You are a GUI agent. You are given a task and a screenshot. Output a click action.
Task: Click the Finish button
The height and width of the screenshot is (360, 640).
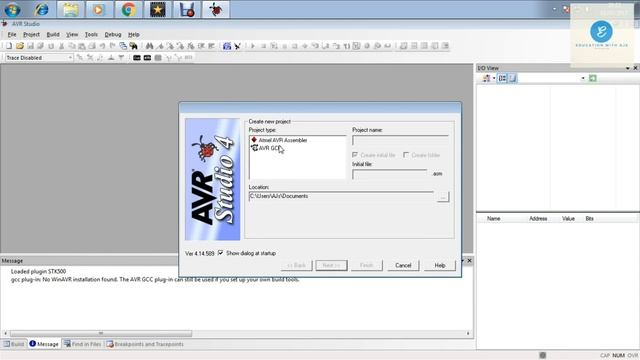(x=367, y=265)
